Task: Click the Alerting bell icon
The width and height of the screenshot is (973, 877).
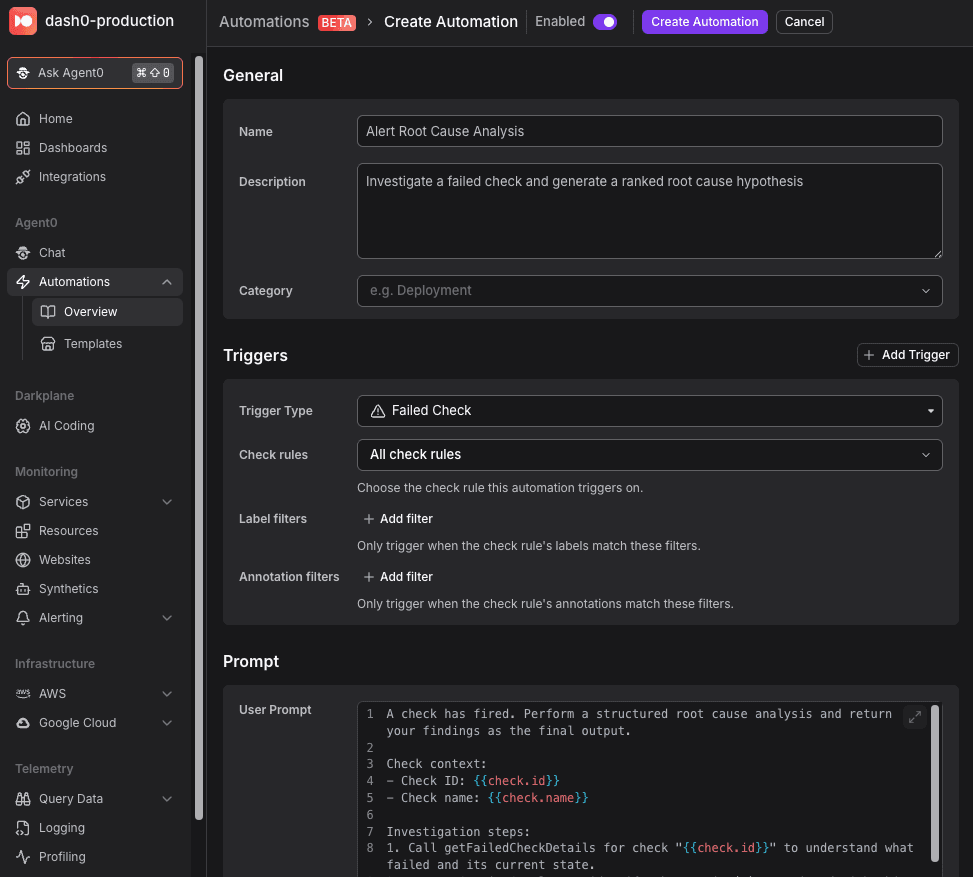Action: coord(23,618)
